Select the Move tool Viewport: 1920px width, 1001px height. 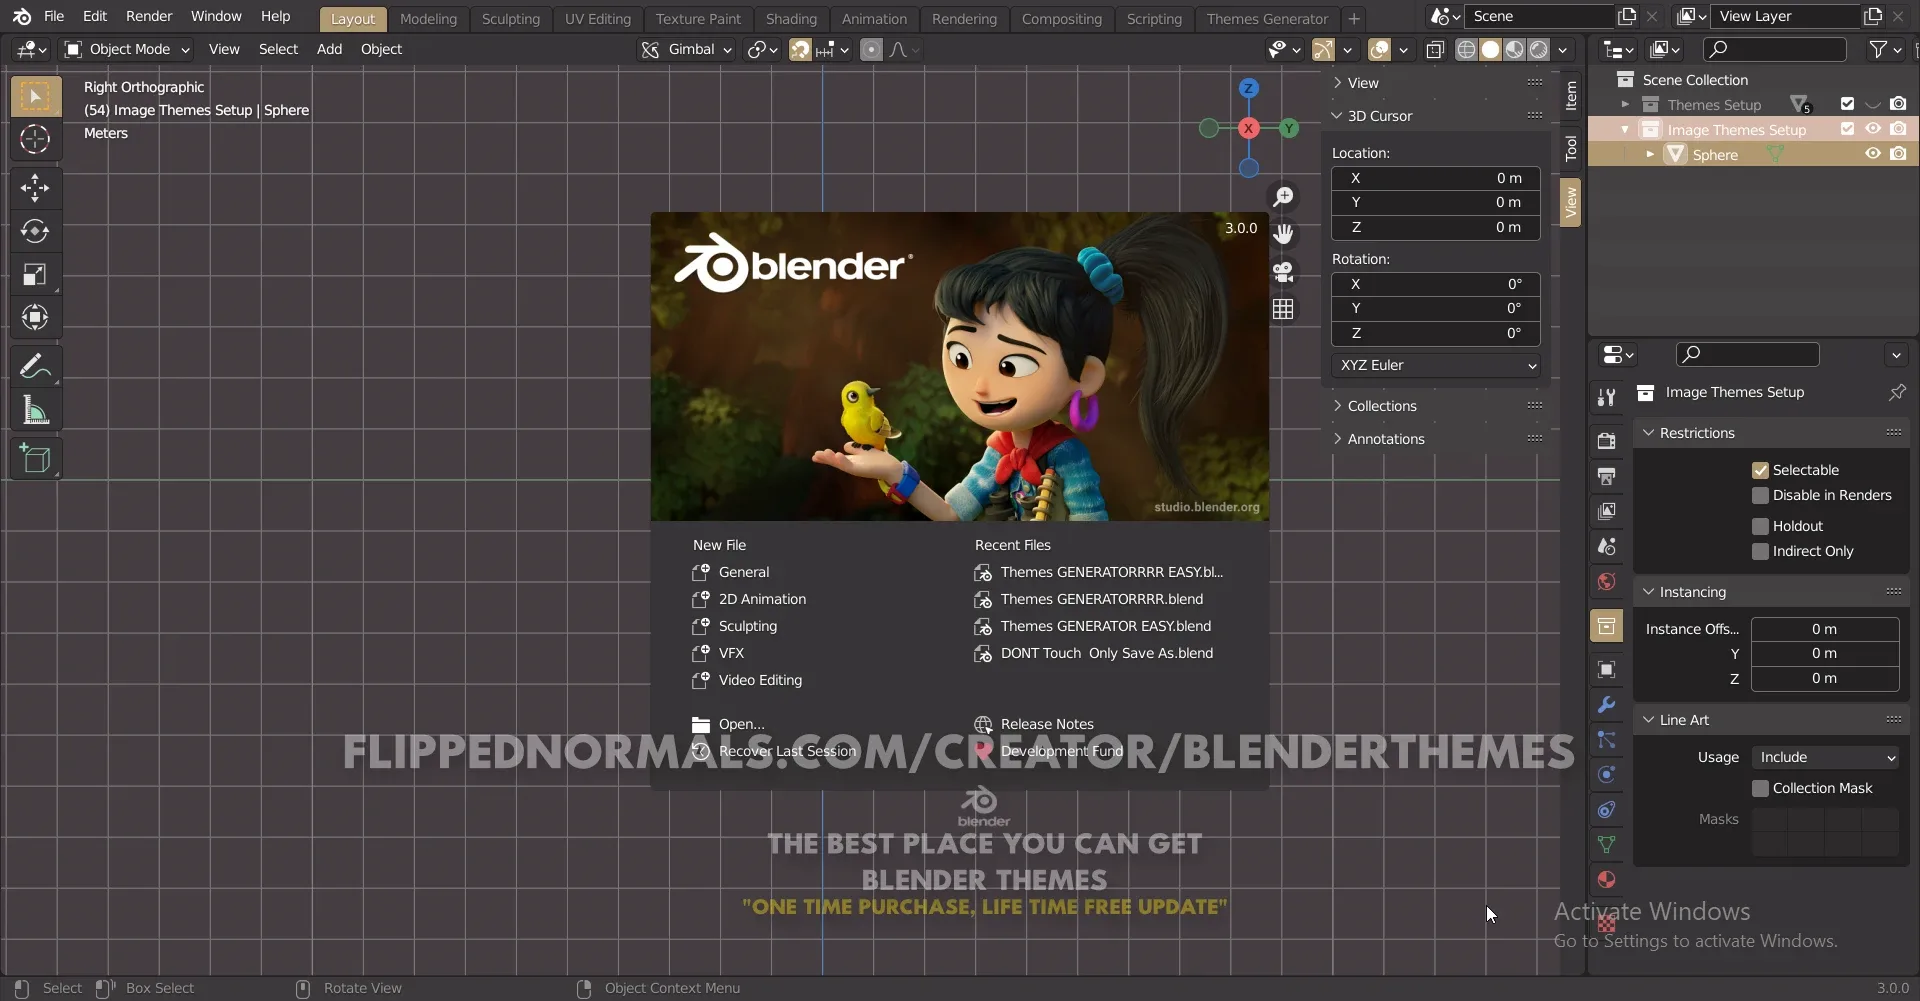35,188
